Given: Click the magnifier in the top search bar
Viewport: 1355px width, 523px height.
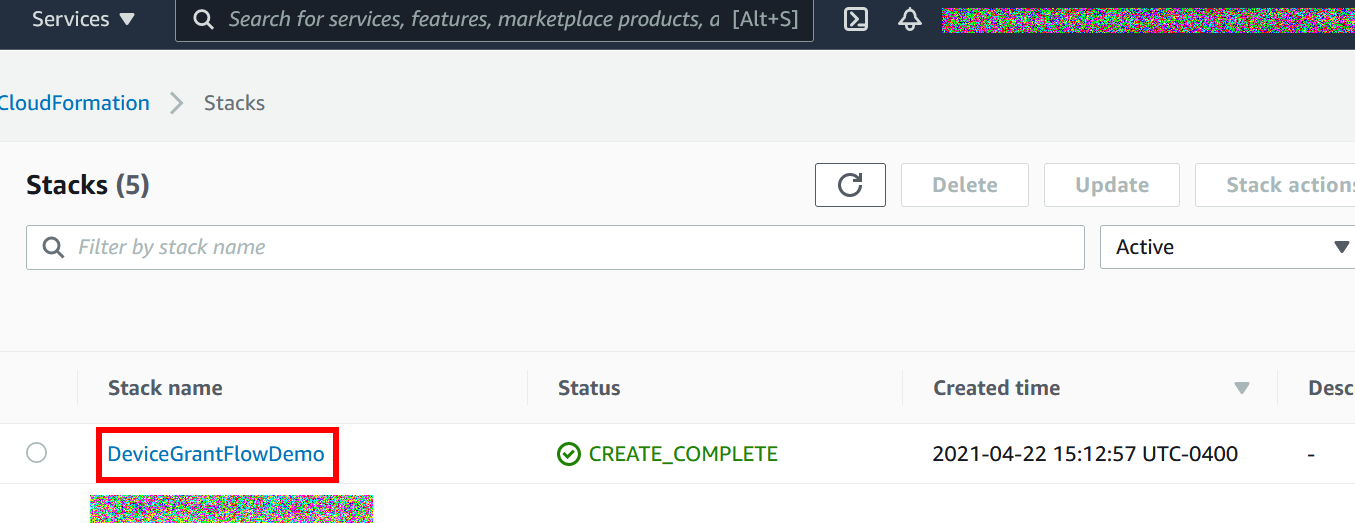Looking at the screenshot, I should (203, 19).
